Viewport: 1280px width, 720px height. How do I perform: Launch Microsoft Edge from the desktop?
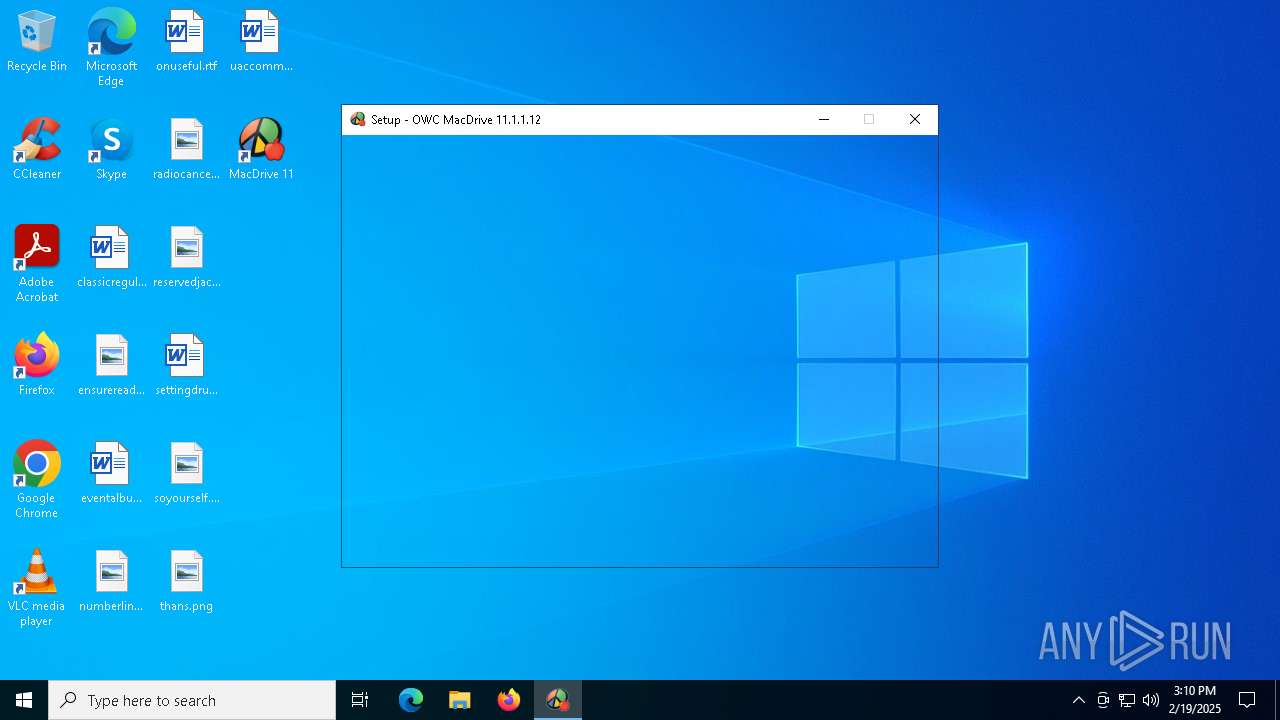coord(111,48)
